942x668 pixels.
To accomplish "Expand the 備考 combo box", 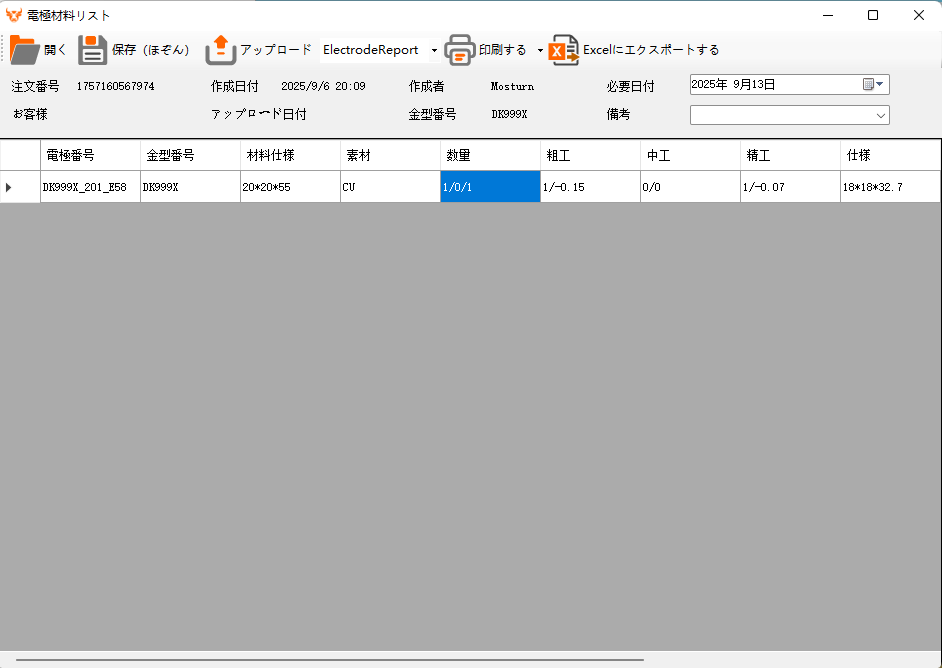I will 880,116.
